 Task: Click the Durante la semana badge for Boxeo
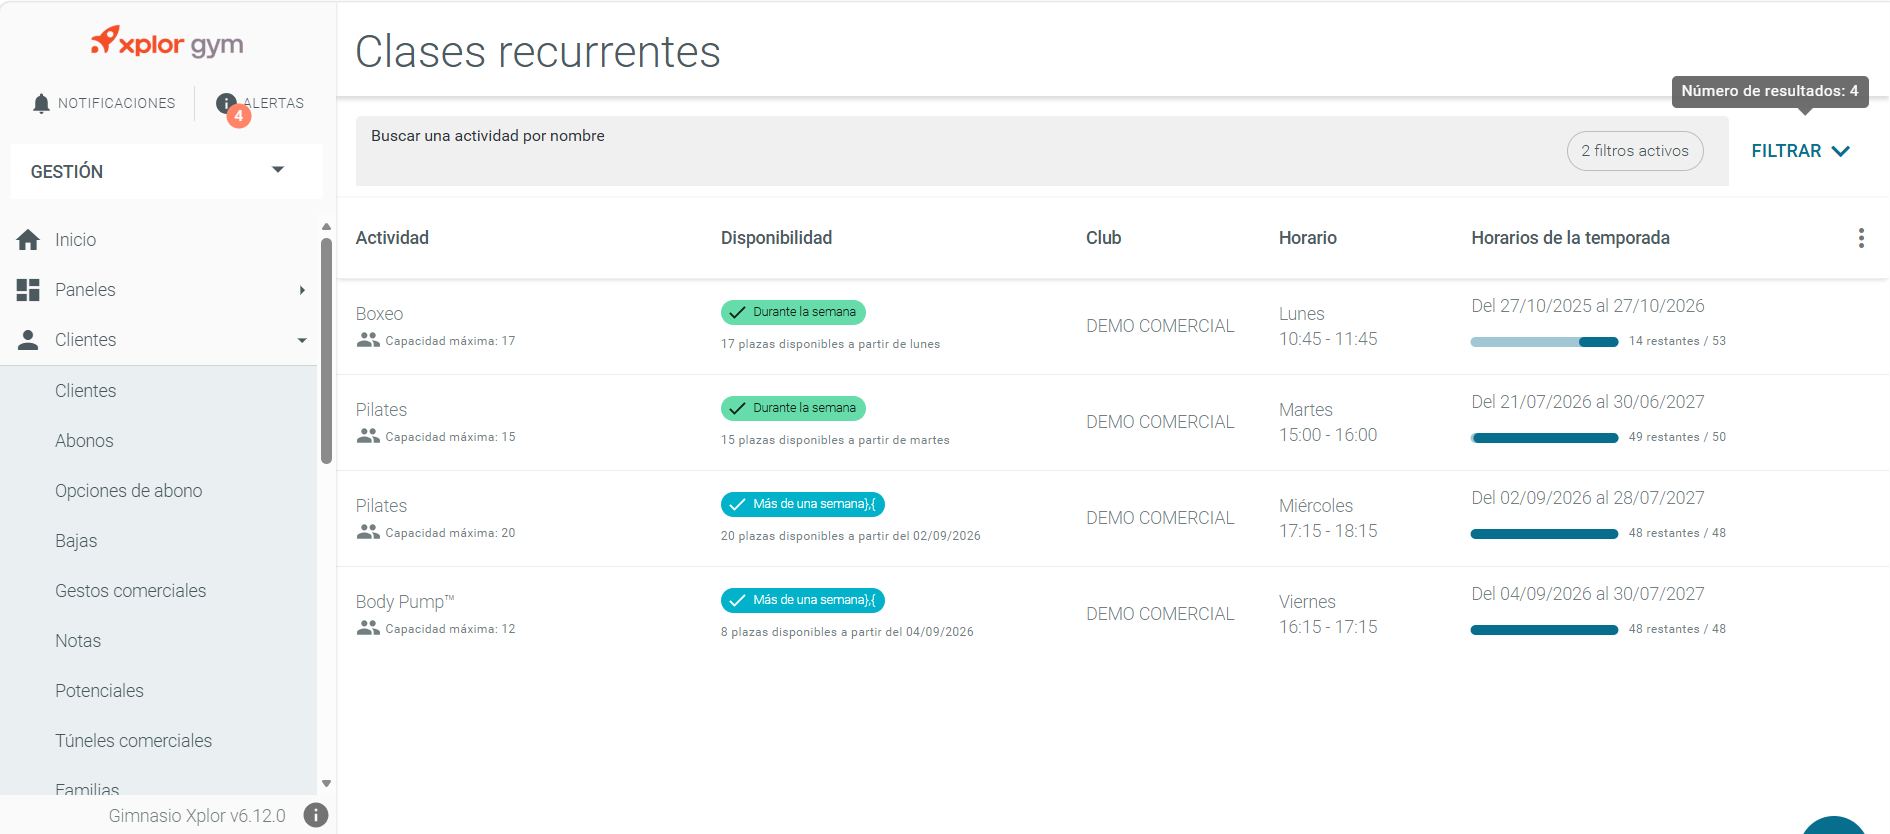[x=793, y=312]
